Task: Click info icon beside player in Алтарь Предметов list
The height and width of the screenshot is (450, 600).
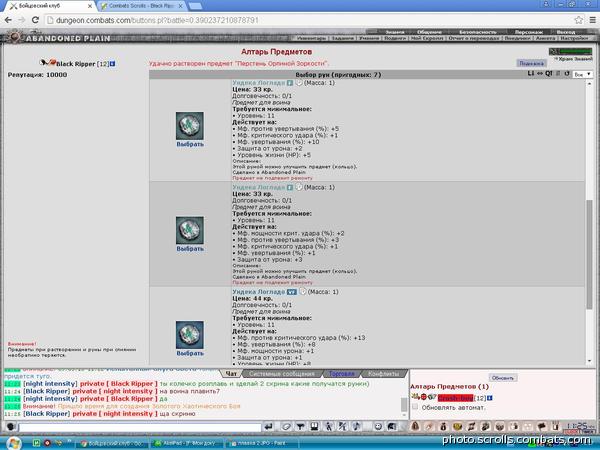Action: 489,398
